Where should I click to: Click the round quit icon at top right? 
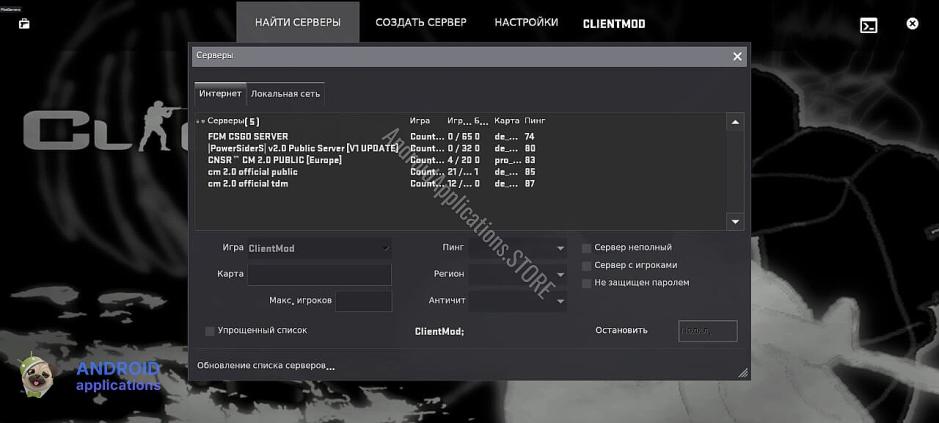911,24
